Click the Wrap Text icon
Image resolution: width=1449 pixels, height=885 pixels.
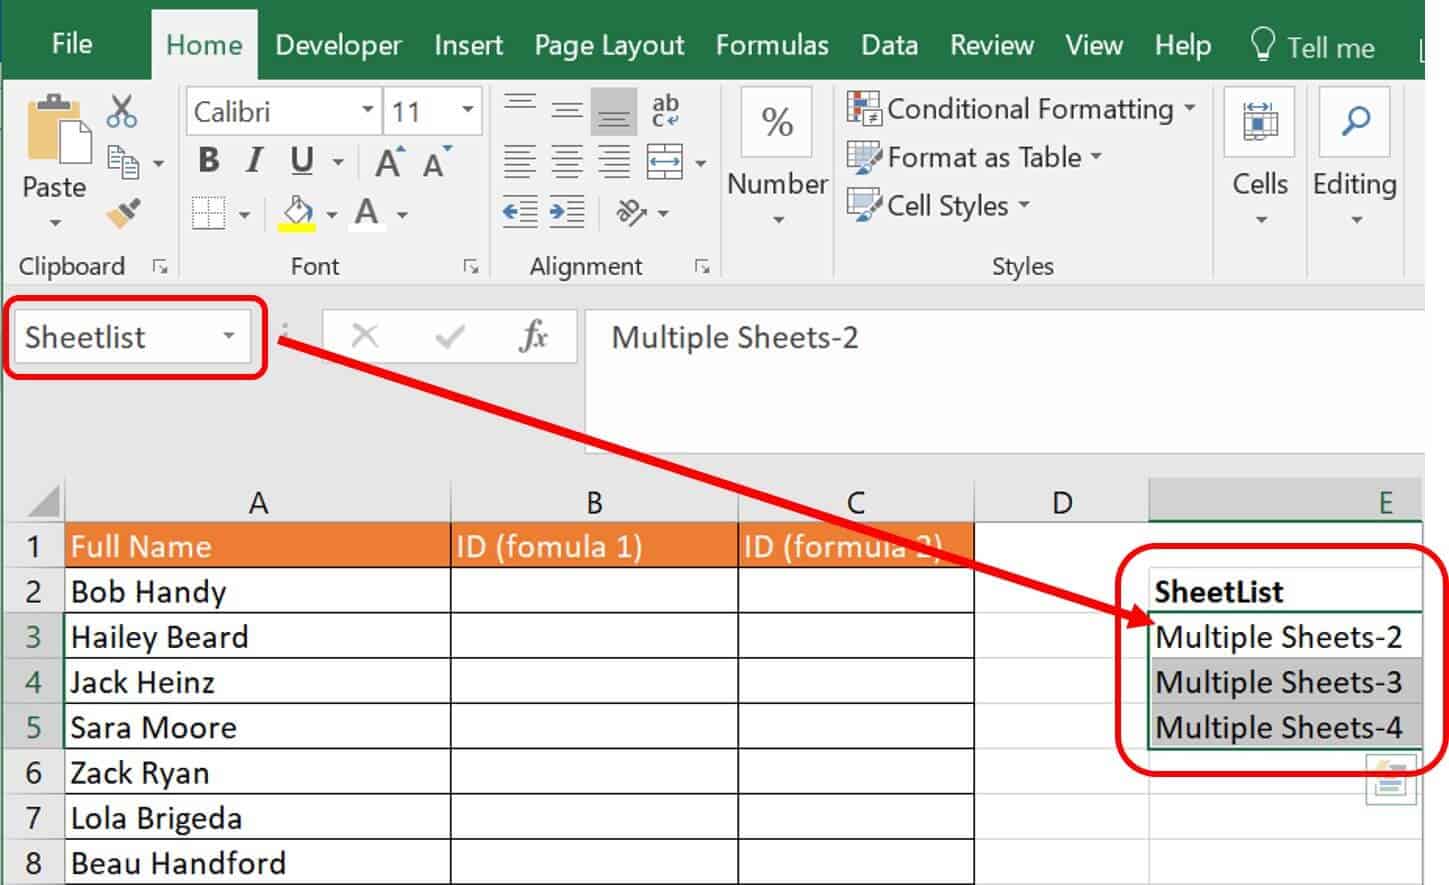[x=665, y=110]
